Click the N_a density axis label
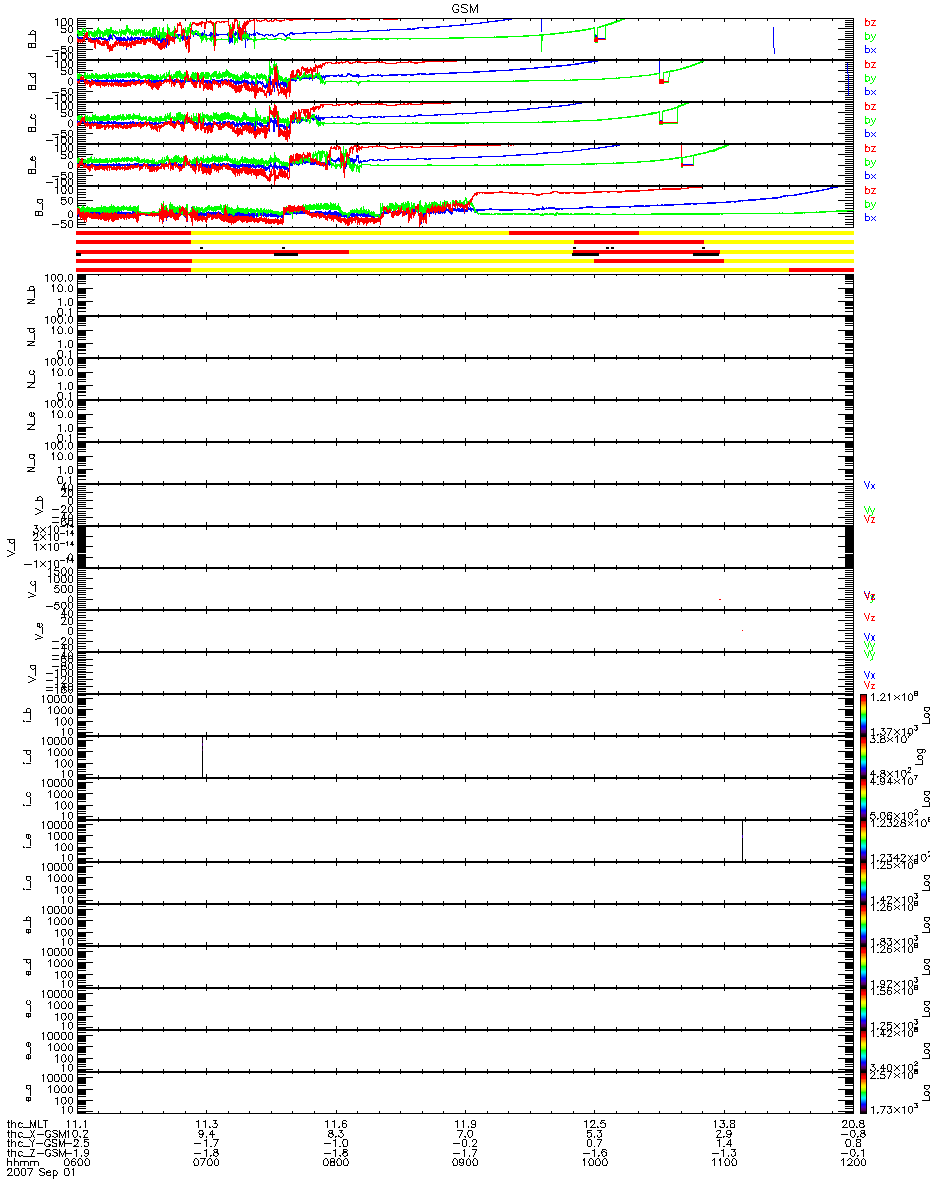The image size is (930, 1200). click(33, 462)
